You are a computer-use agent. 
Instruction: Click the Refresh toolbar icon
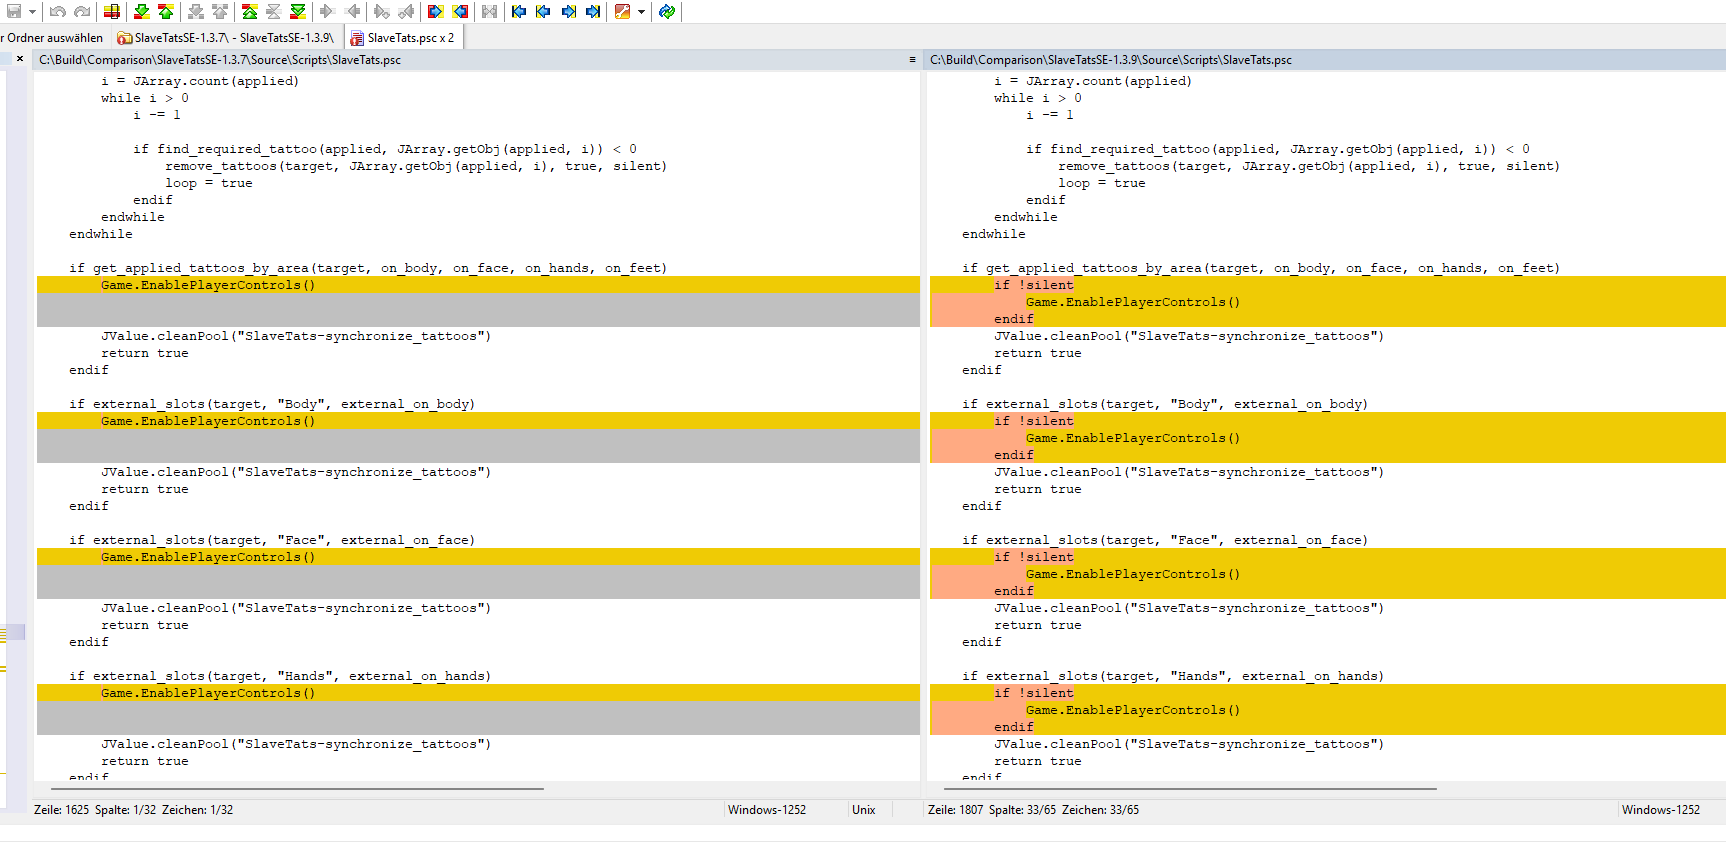(667, 12)
